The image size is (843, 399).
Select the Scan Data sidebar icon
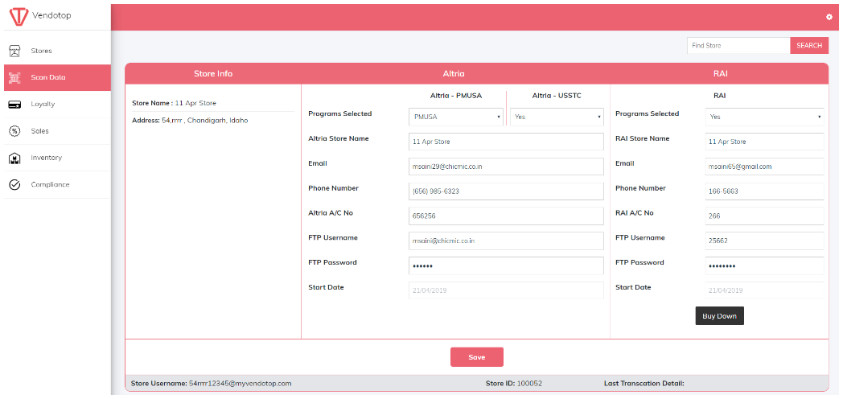(x=15, y=77)
